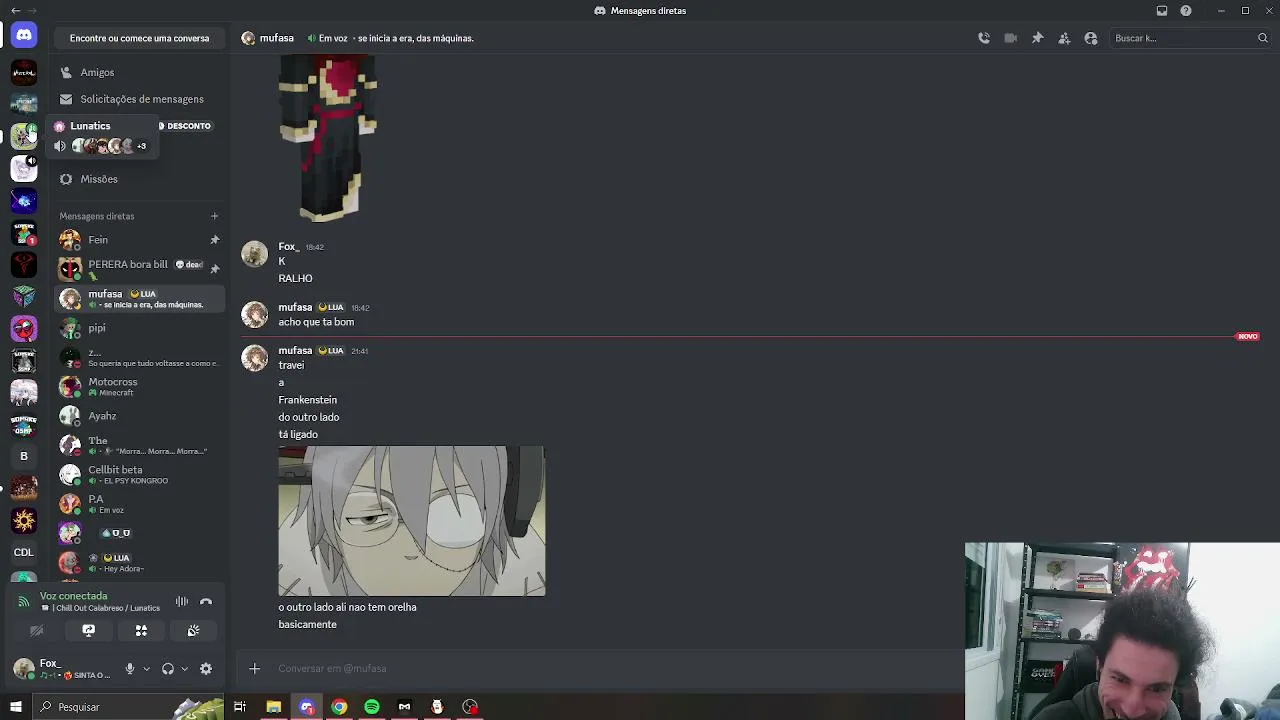Open Spotify from the taskbar
Viewport: 1280px width, 720px height.
tap(372, 707)
